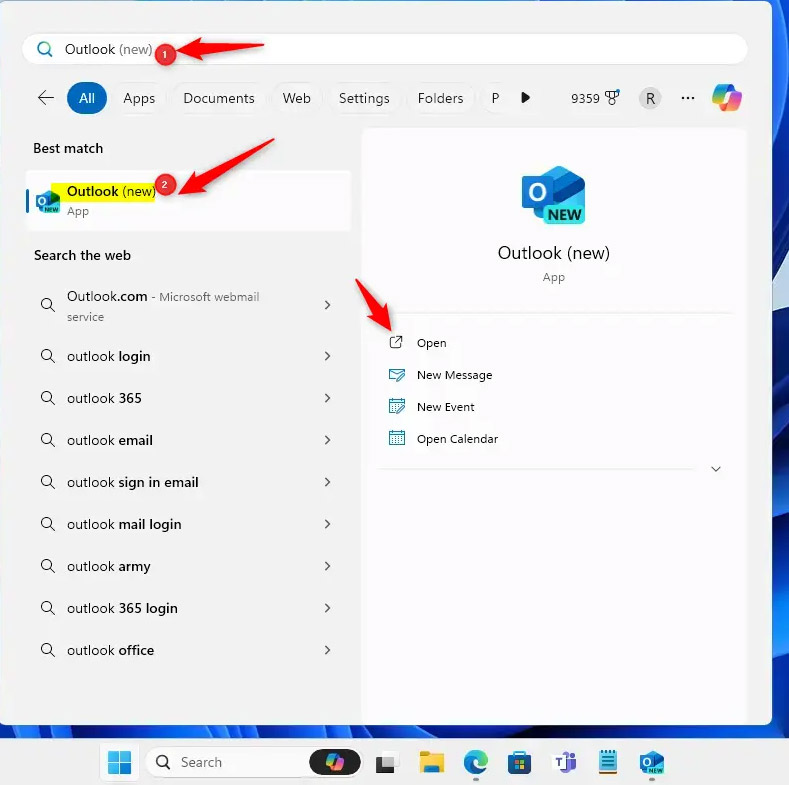Open the Outlook (new) best match result
The height and width of the screenshot is (785, 789).
point(188,201)
